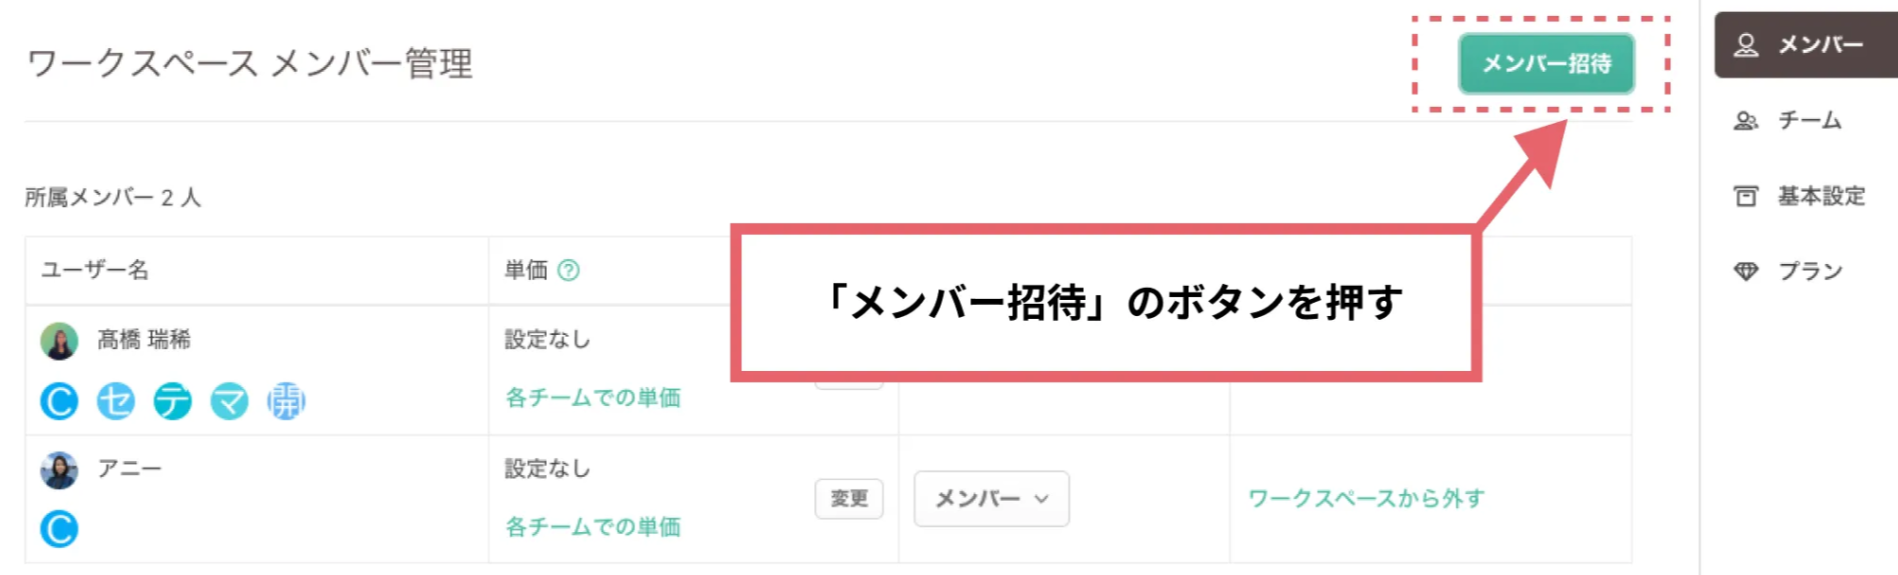Click 高橋 瑞稀's profile avatar
Viewport: 1898px width, 575px height.
tap(59, 341)
